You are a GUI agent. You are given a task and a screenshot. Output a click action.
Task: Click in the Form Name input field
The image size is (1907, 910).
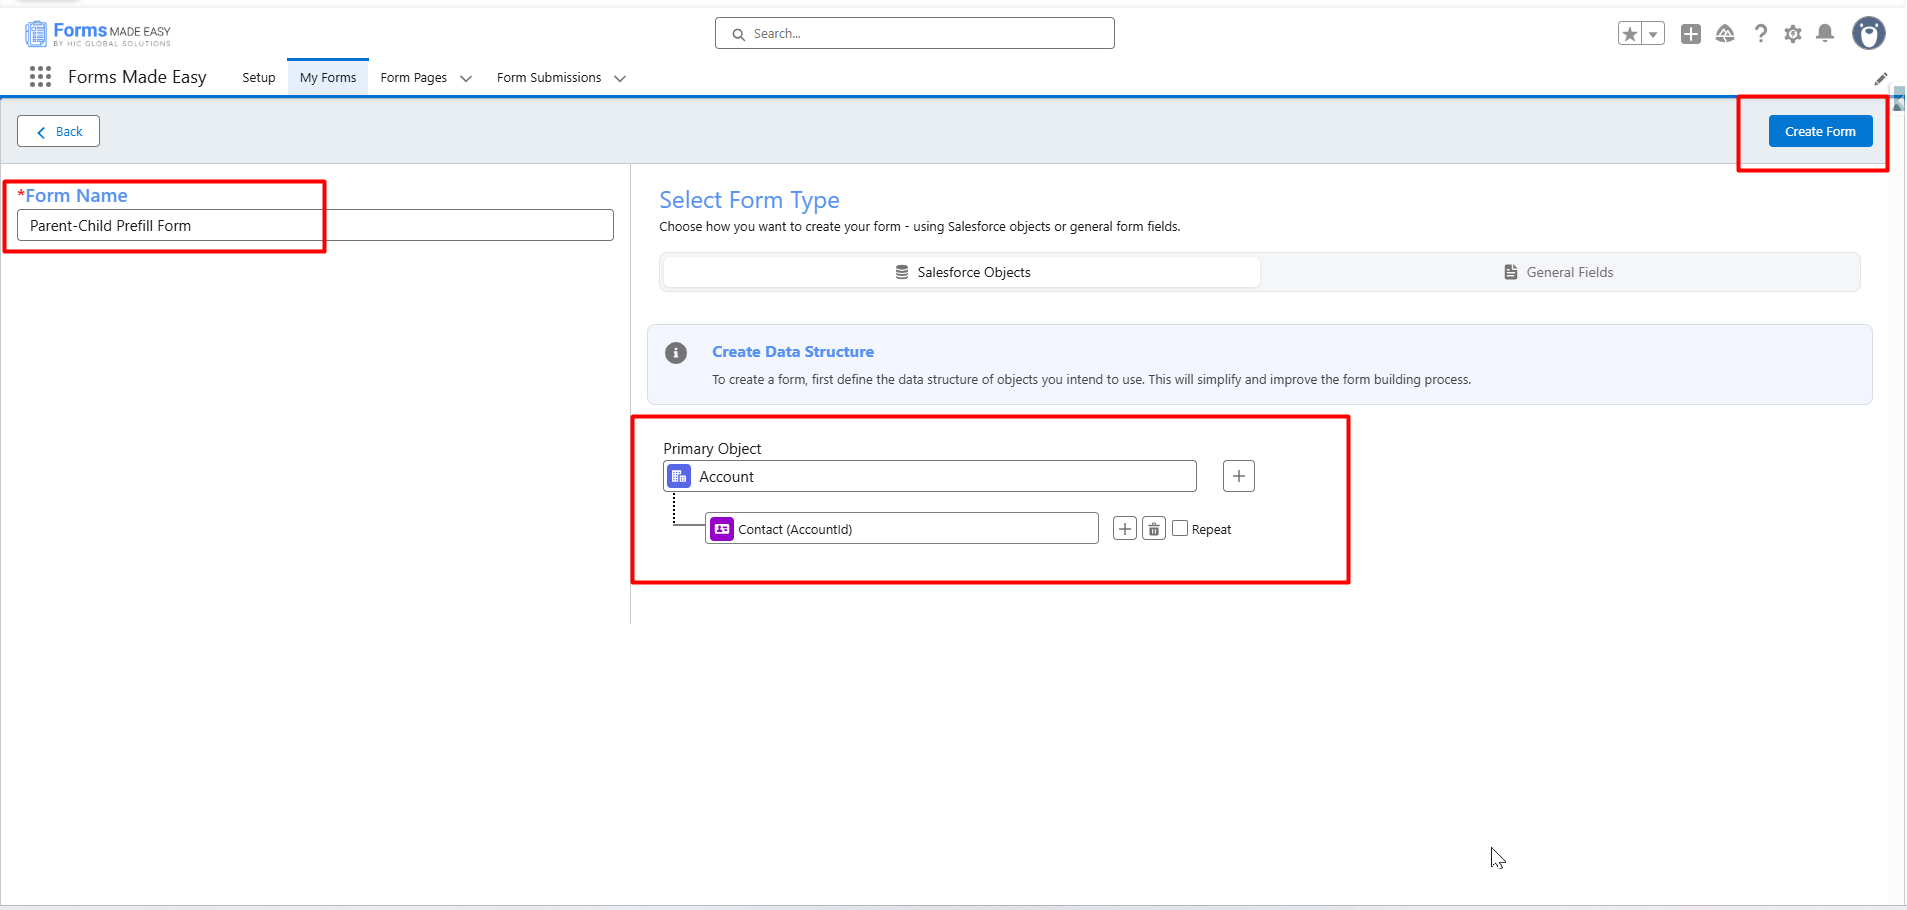[315, 225]
